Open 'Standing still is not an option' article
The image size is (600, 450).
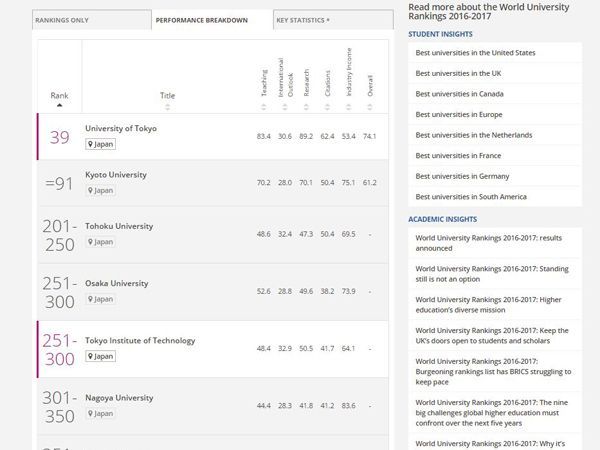492,274
